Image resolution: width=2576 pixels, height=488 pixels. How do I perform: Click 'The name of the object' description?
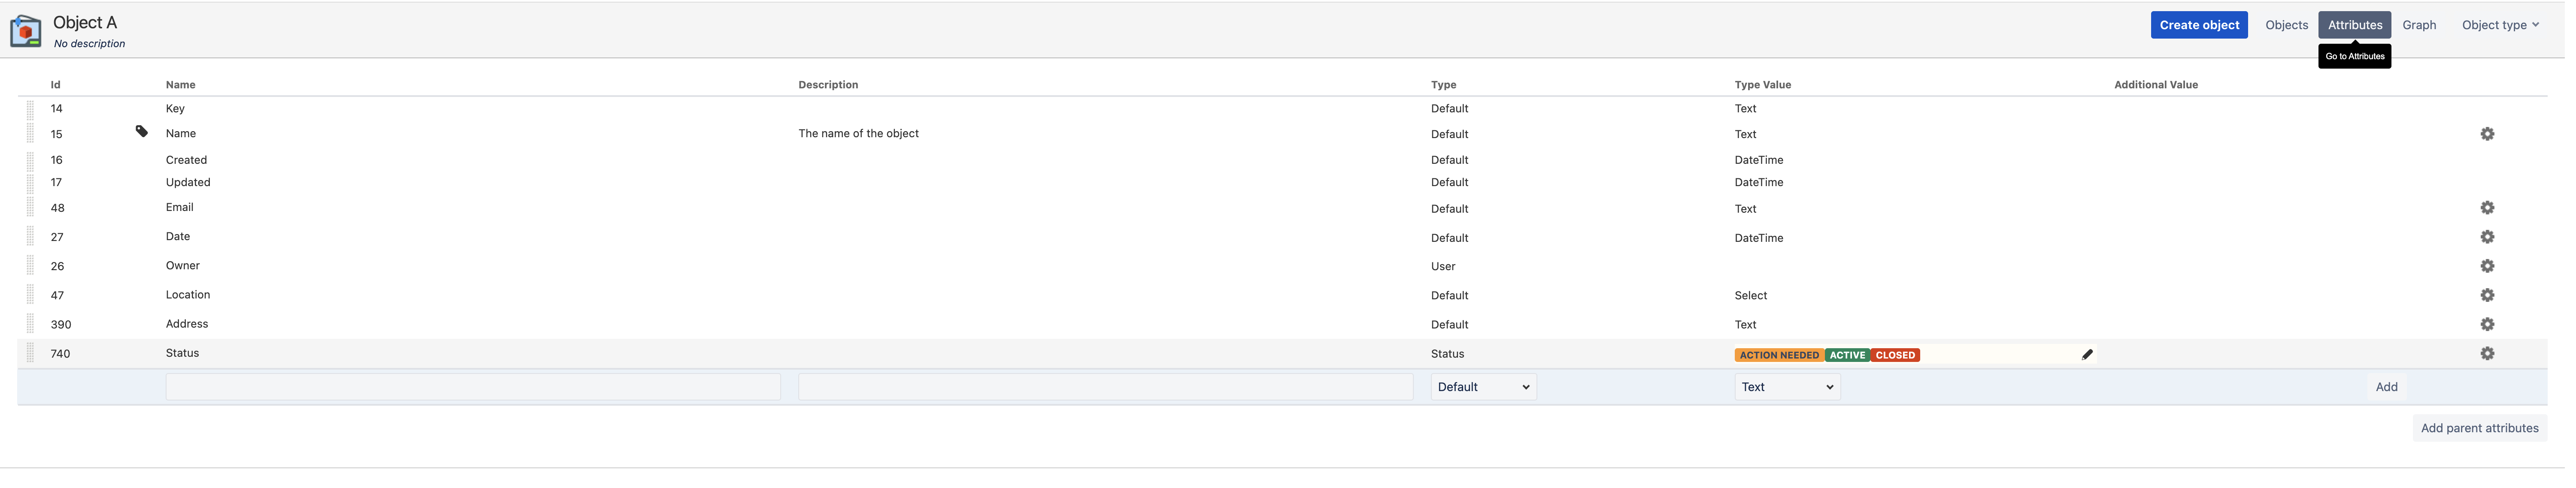[862, 134]
